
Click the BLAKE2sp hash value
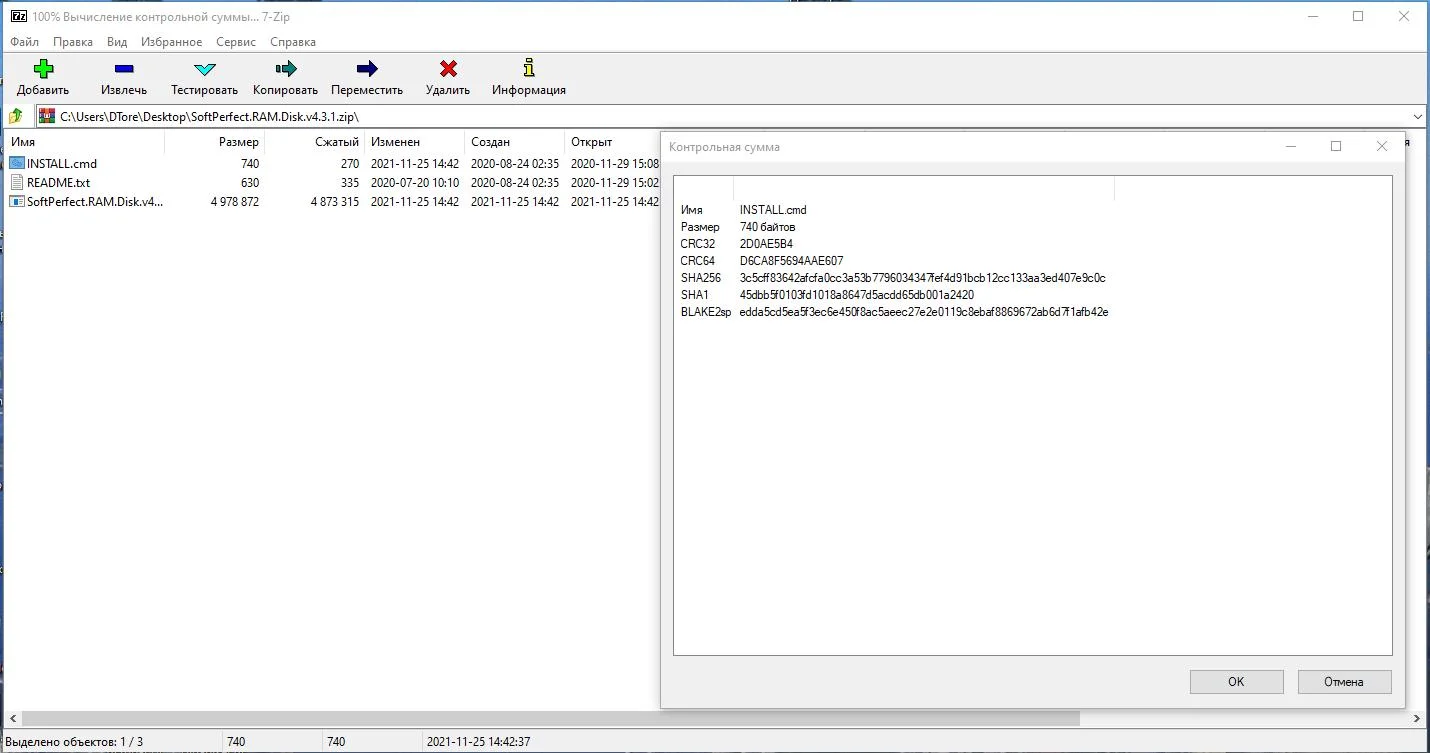[924, 312]
